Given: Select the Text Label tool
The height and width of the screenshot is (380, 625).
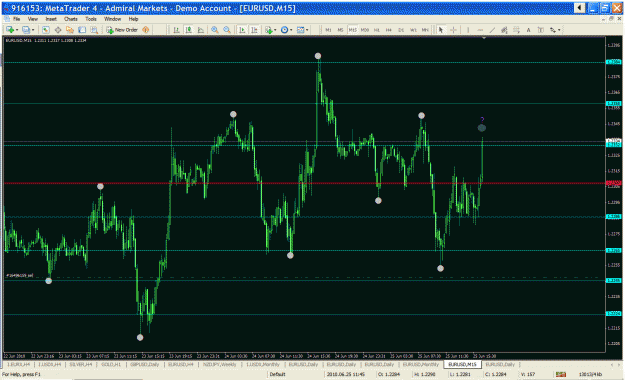Looking at the screenshot, I should point(540,30).
